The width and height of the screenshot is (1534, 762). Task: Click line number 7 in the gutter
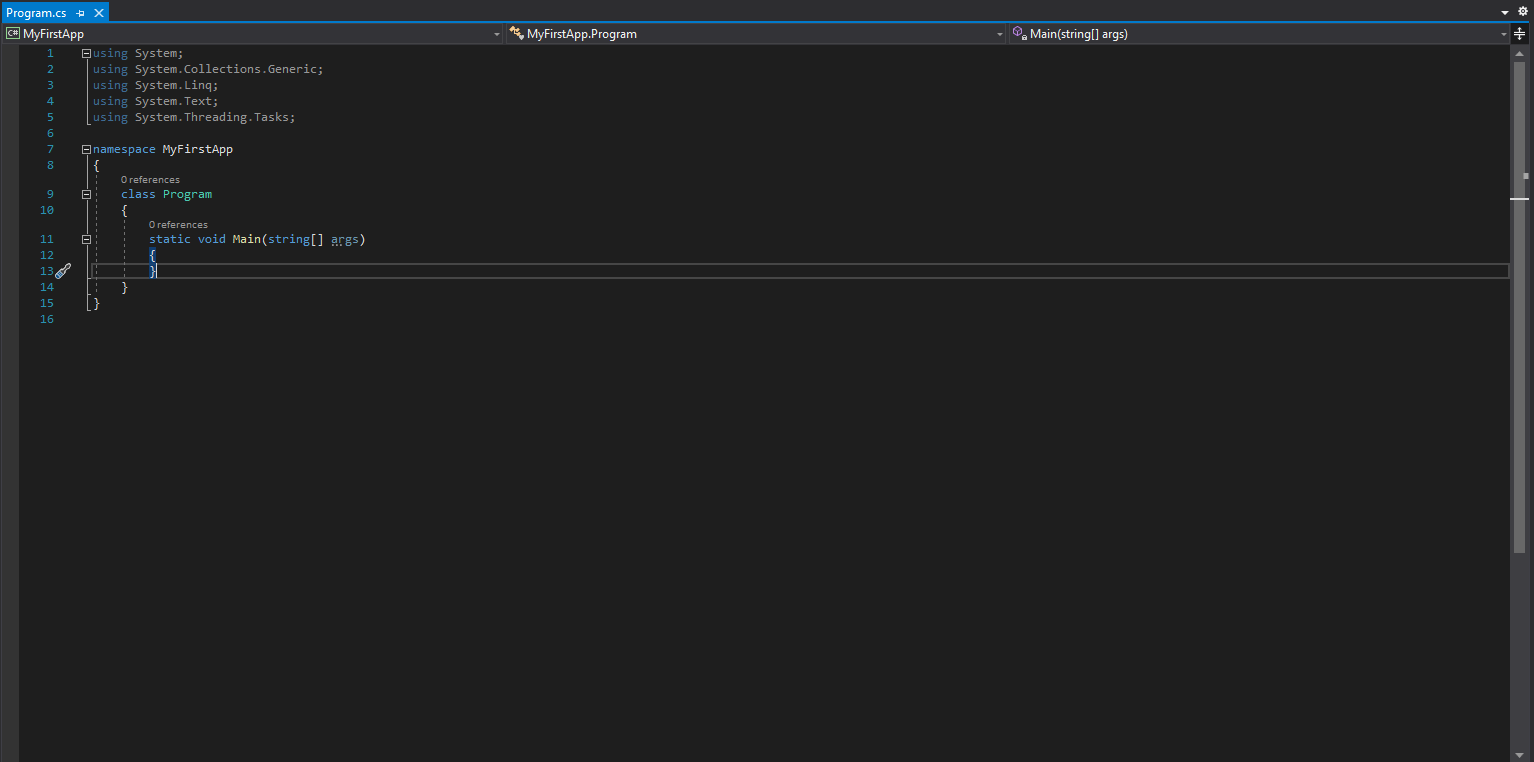click(50, 149)
